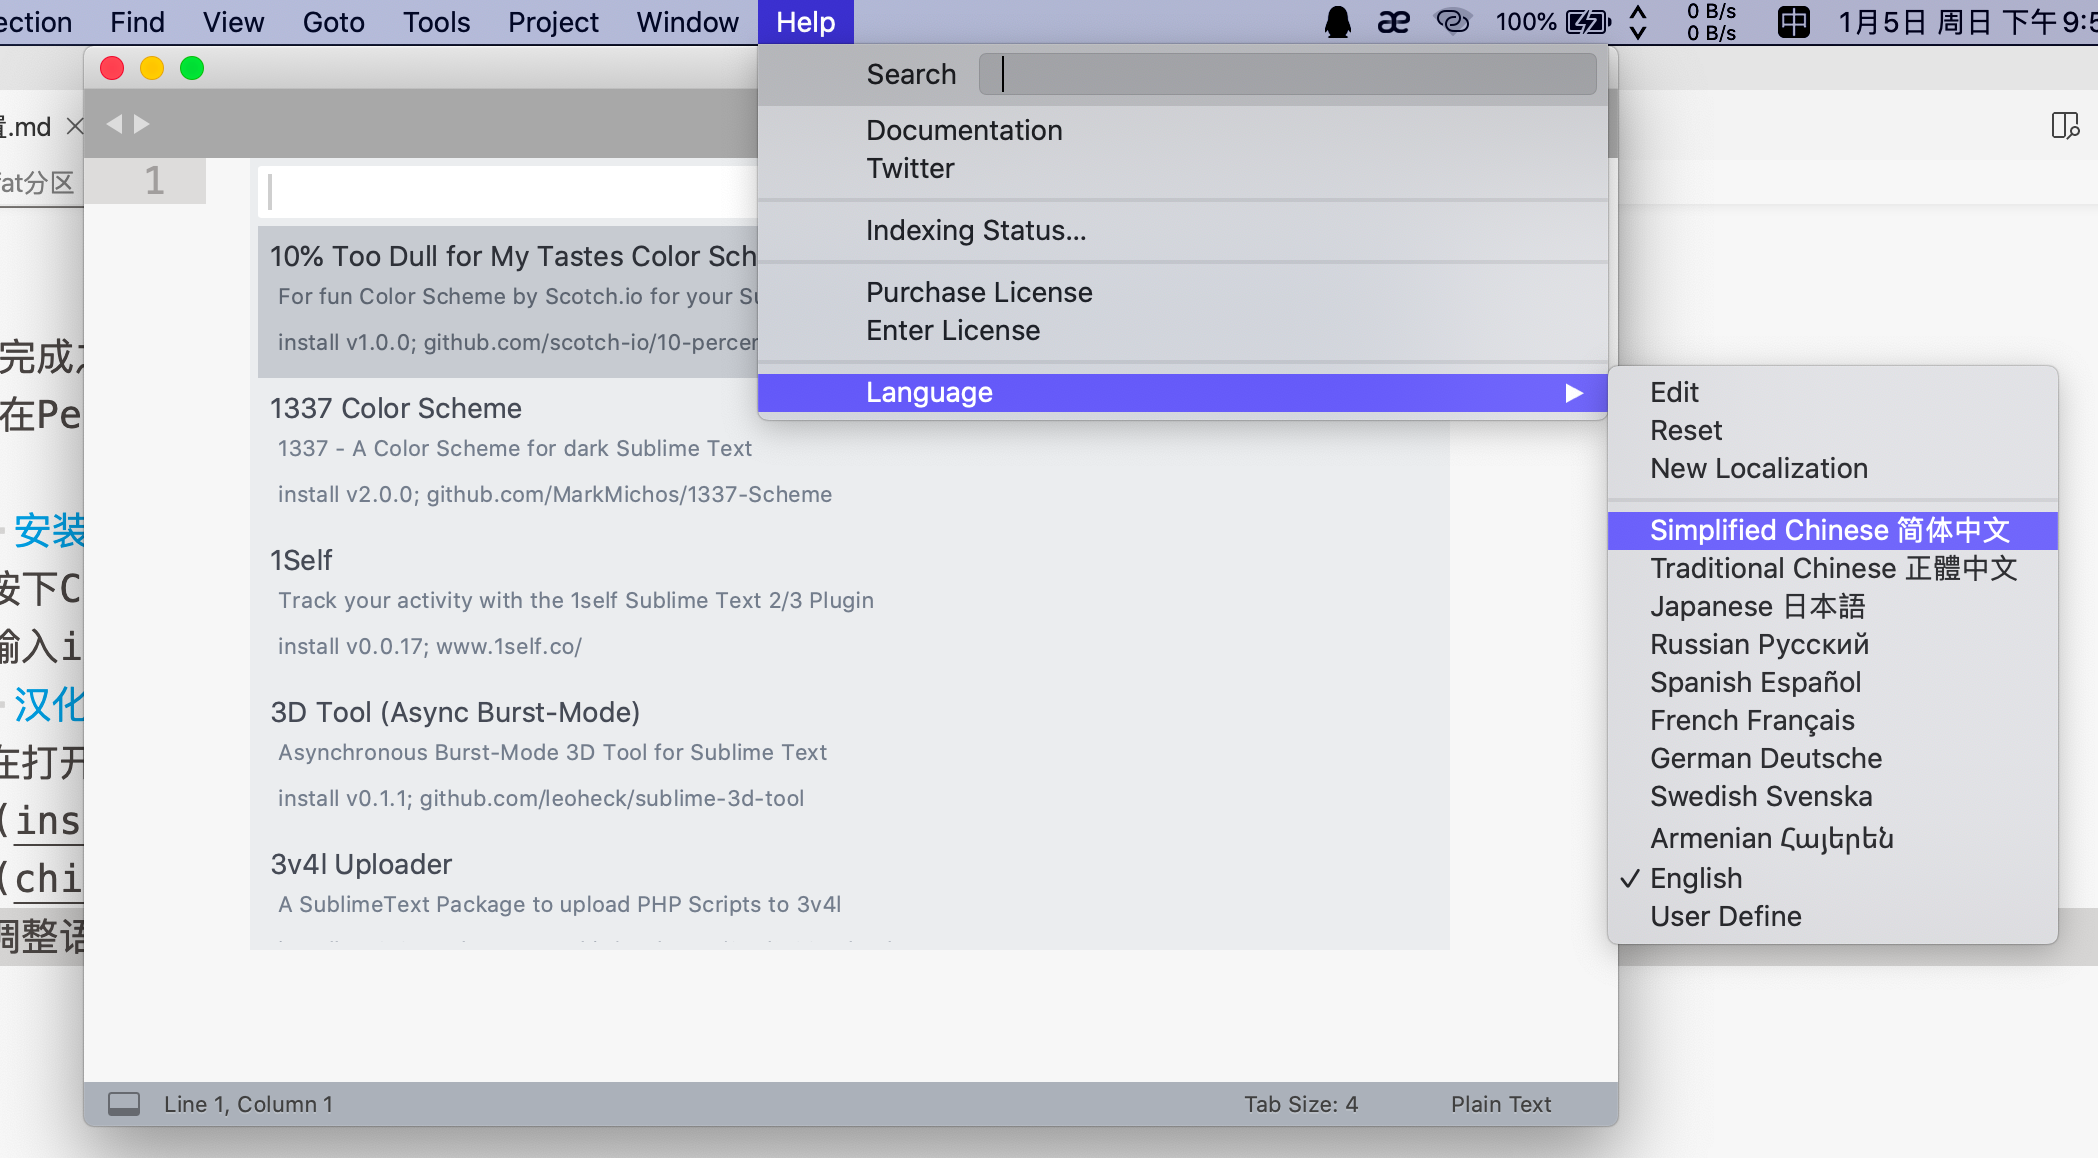Select Russian Русский language
The image size is (2098, 1158).
(1832, 644)
